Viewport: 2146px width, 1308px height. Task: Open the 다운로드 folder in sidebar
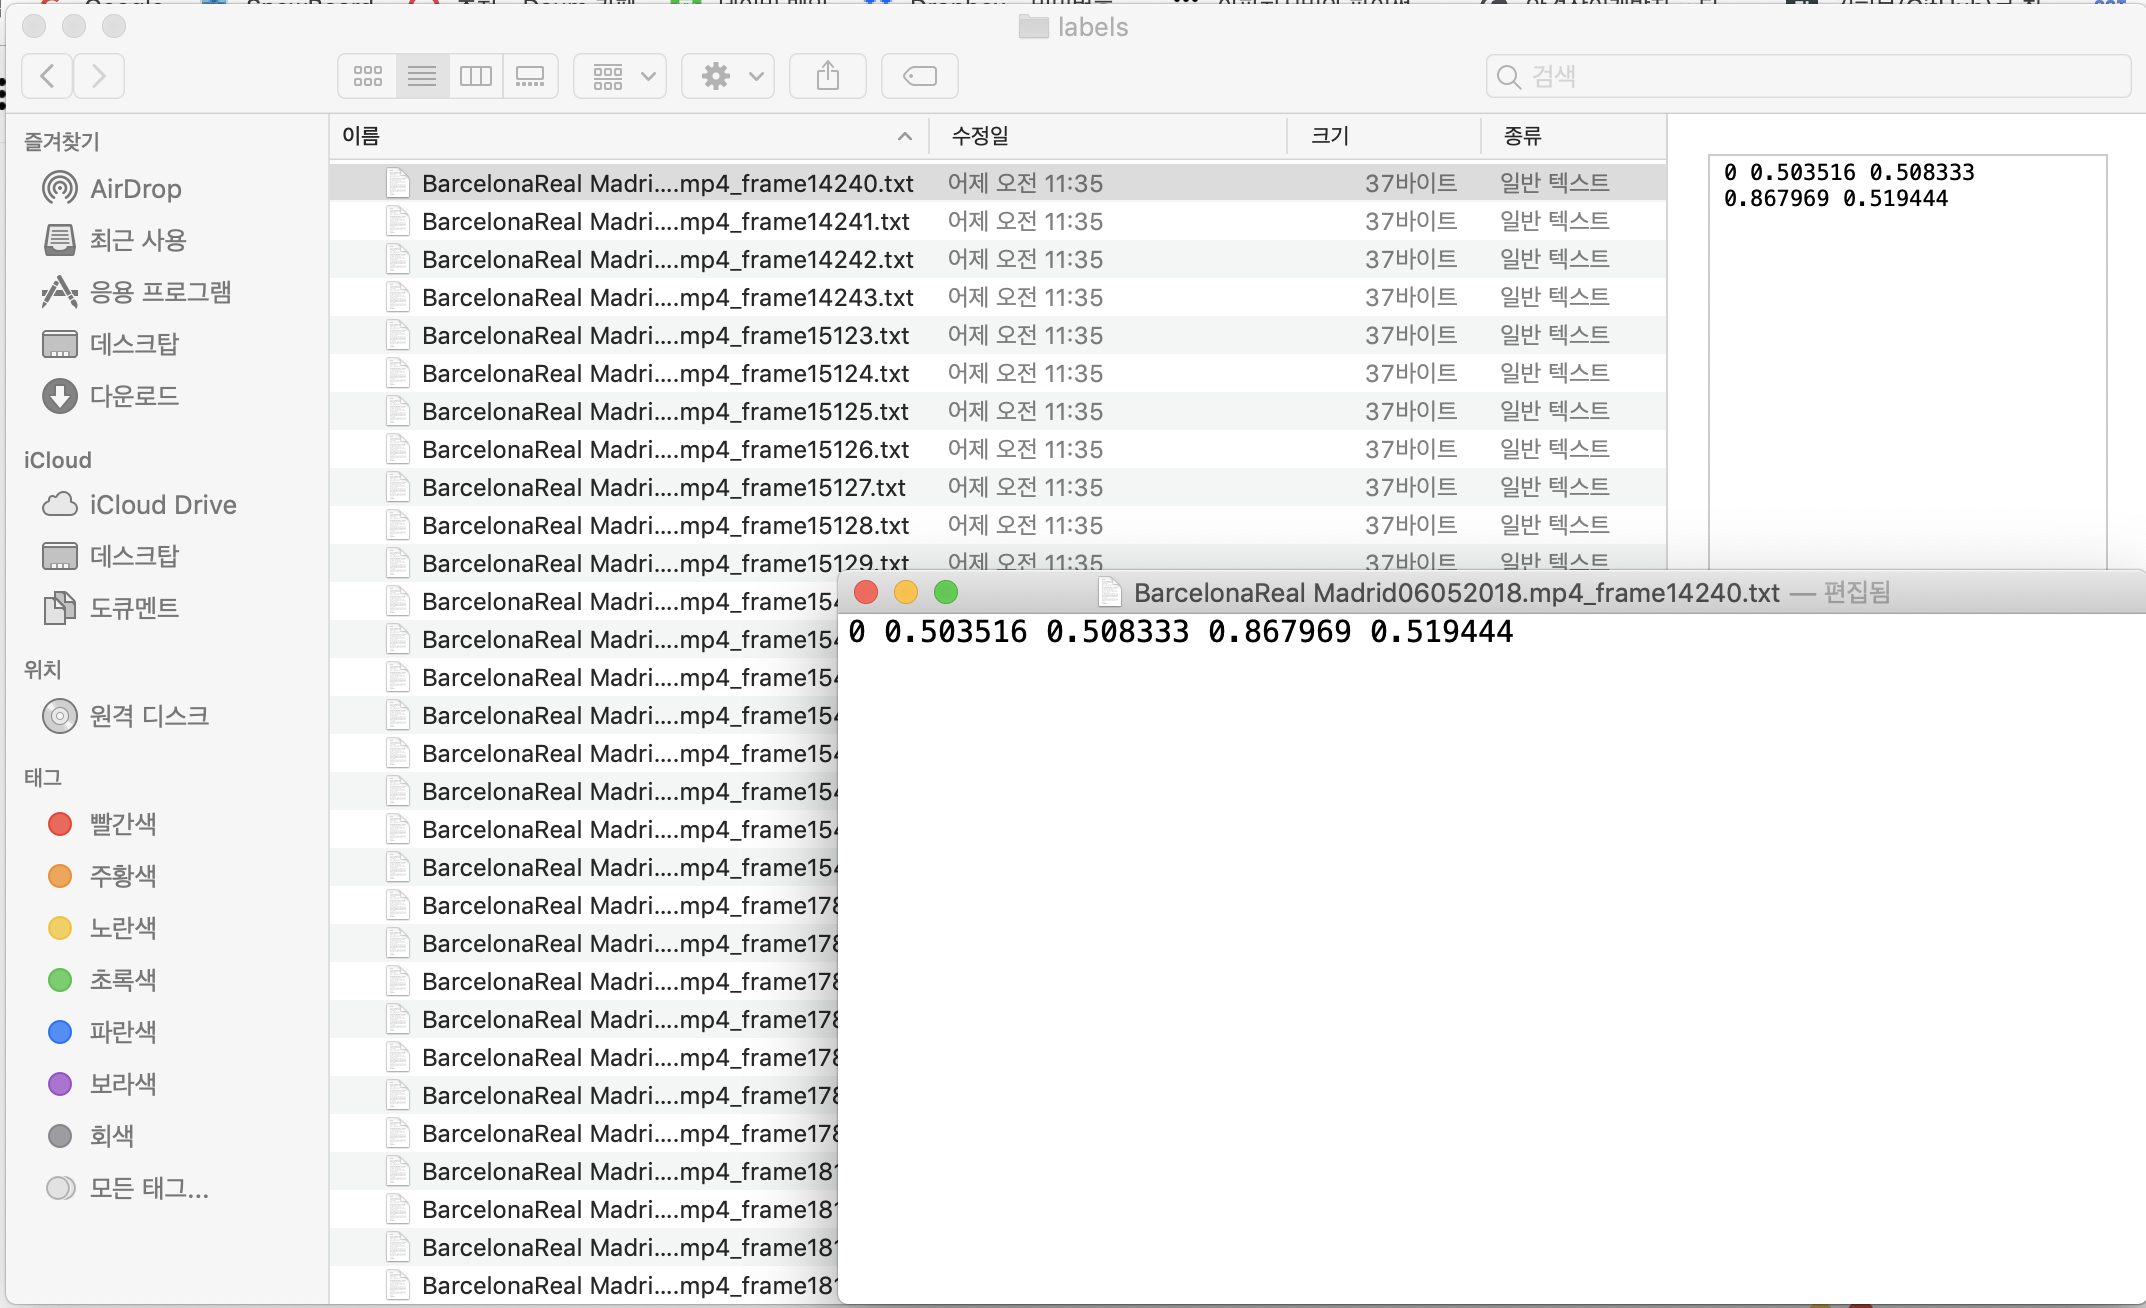134,397
